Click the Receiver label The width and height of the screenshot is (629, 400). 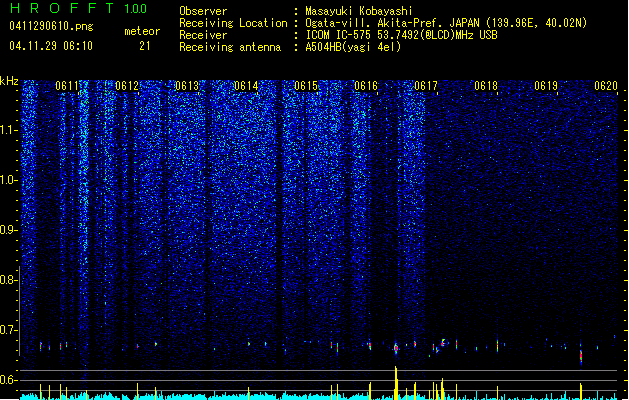coord(203,35)
